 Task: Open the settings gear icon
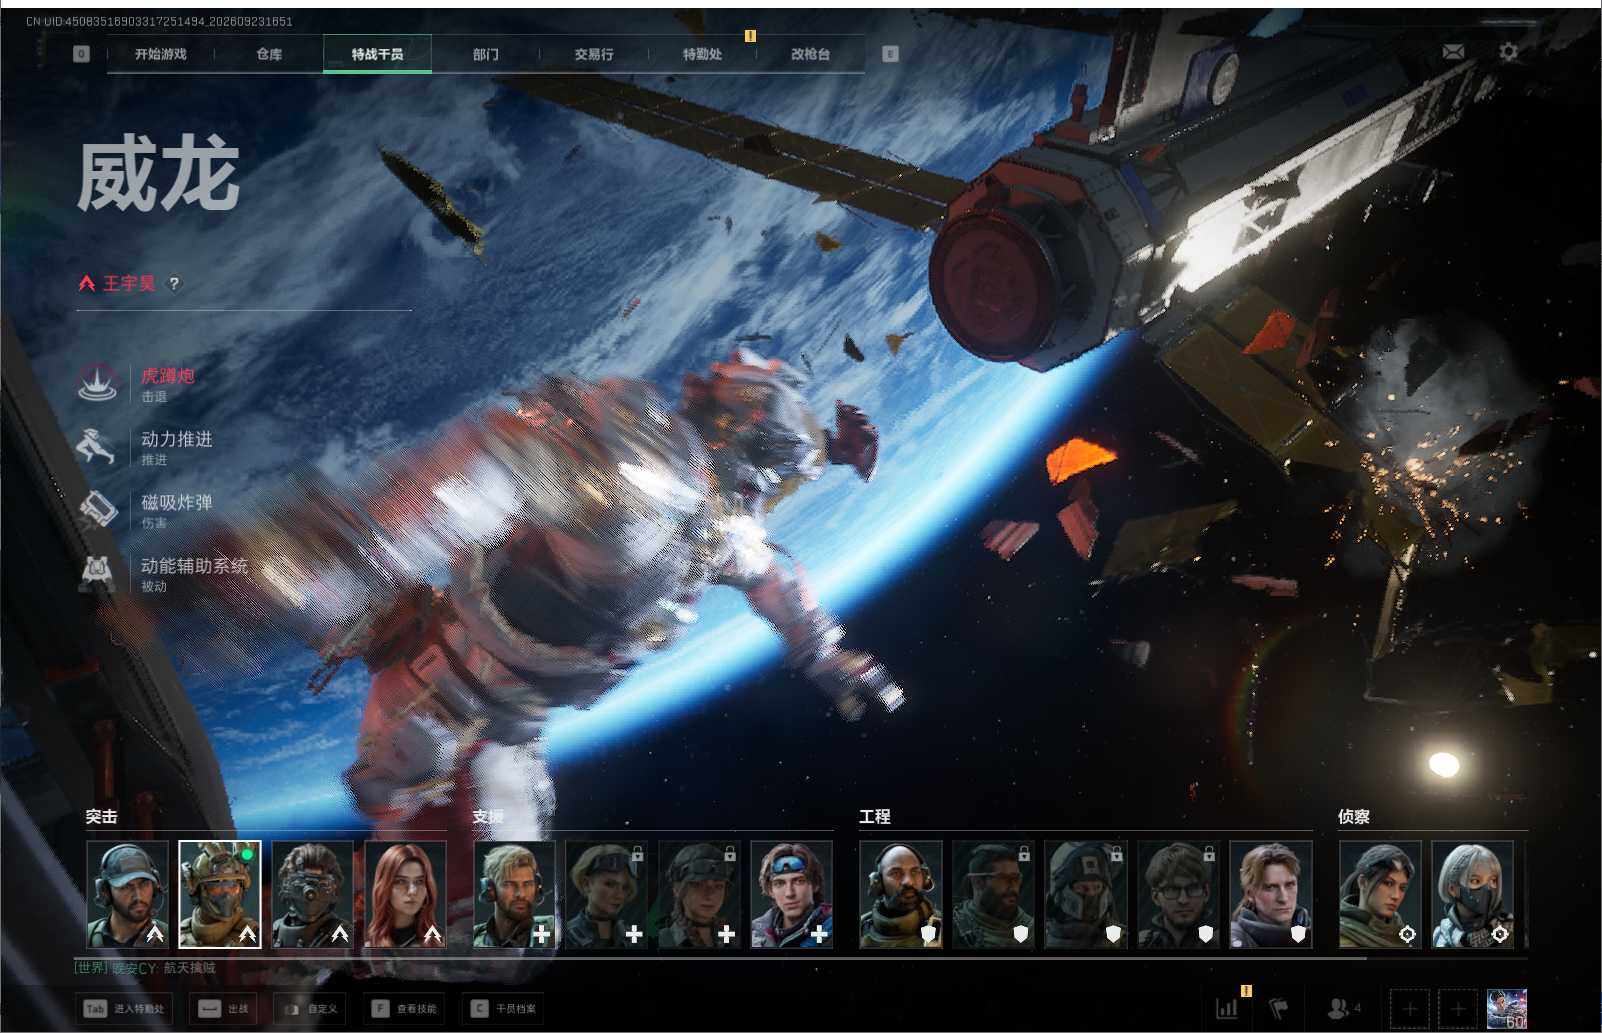click(x=1509, y=51)
